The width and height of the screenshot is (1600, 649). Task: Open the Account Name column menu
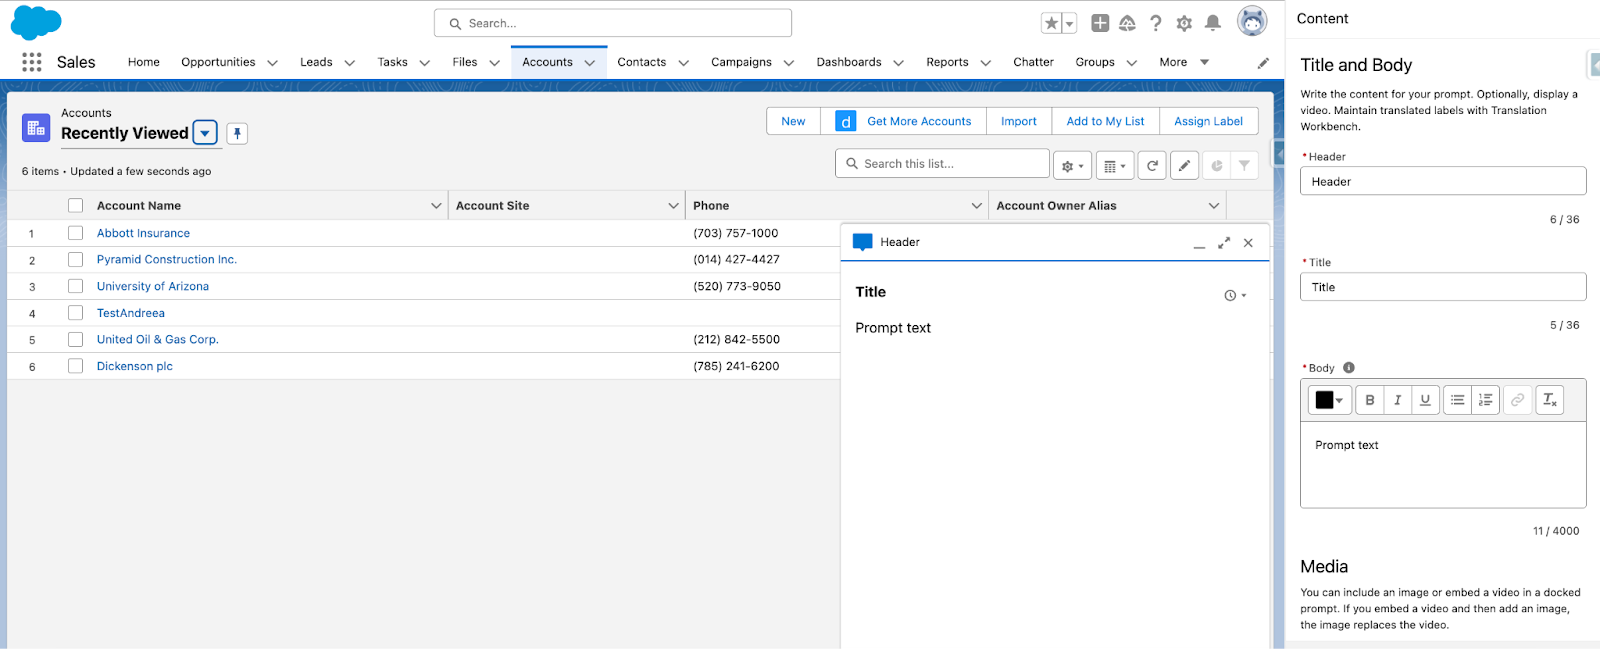click(x=436, y=206)
